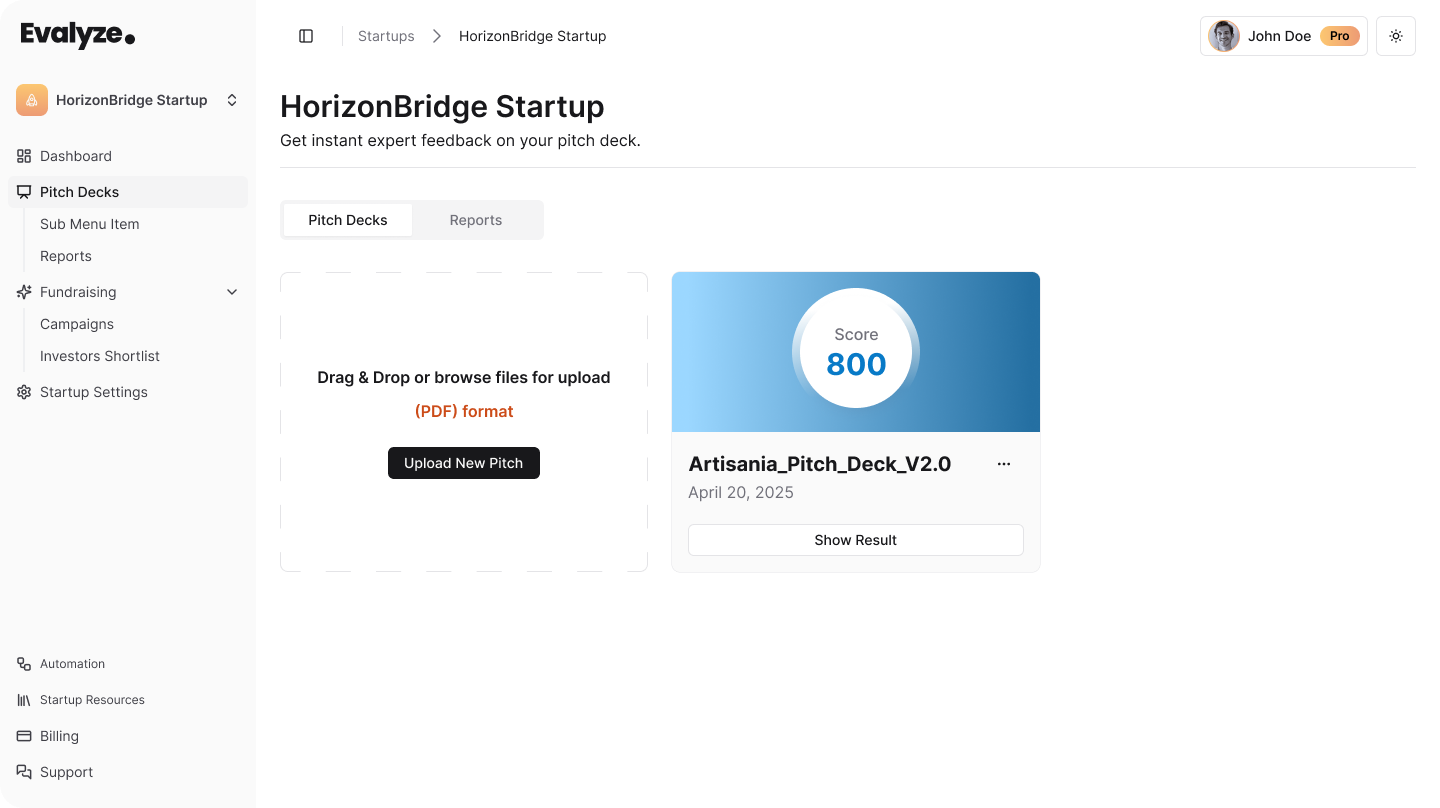Open the Artisania pitch deck options menu
This screenshot has height=808, width=1440.
coord(1004,464)
